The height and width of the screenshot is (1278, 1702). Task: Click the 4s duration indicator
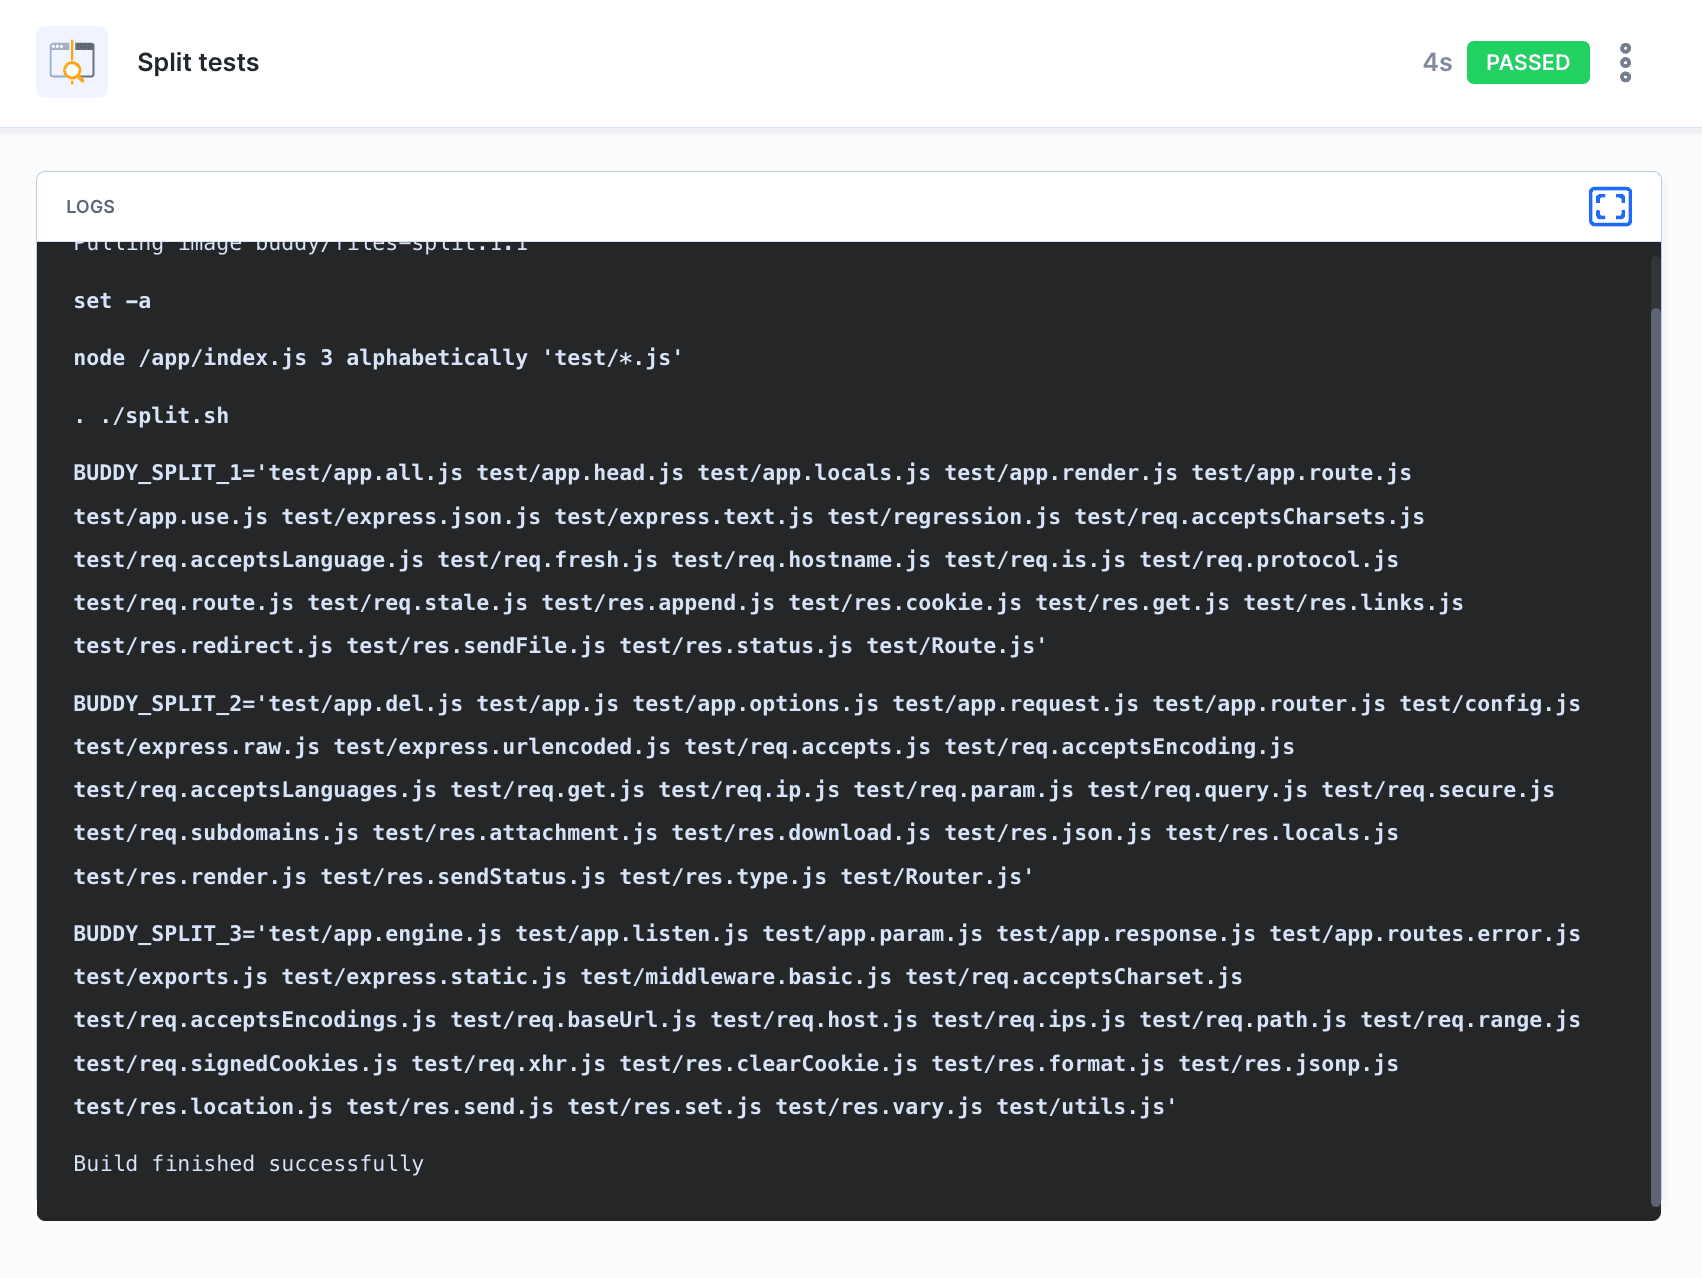point(1437,62)
